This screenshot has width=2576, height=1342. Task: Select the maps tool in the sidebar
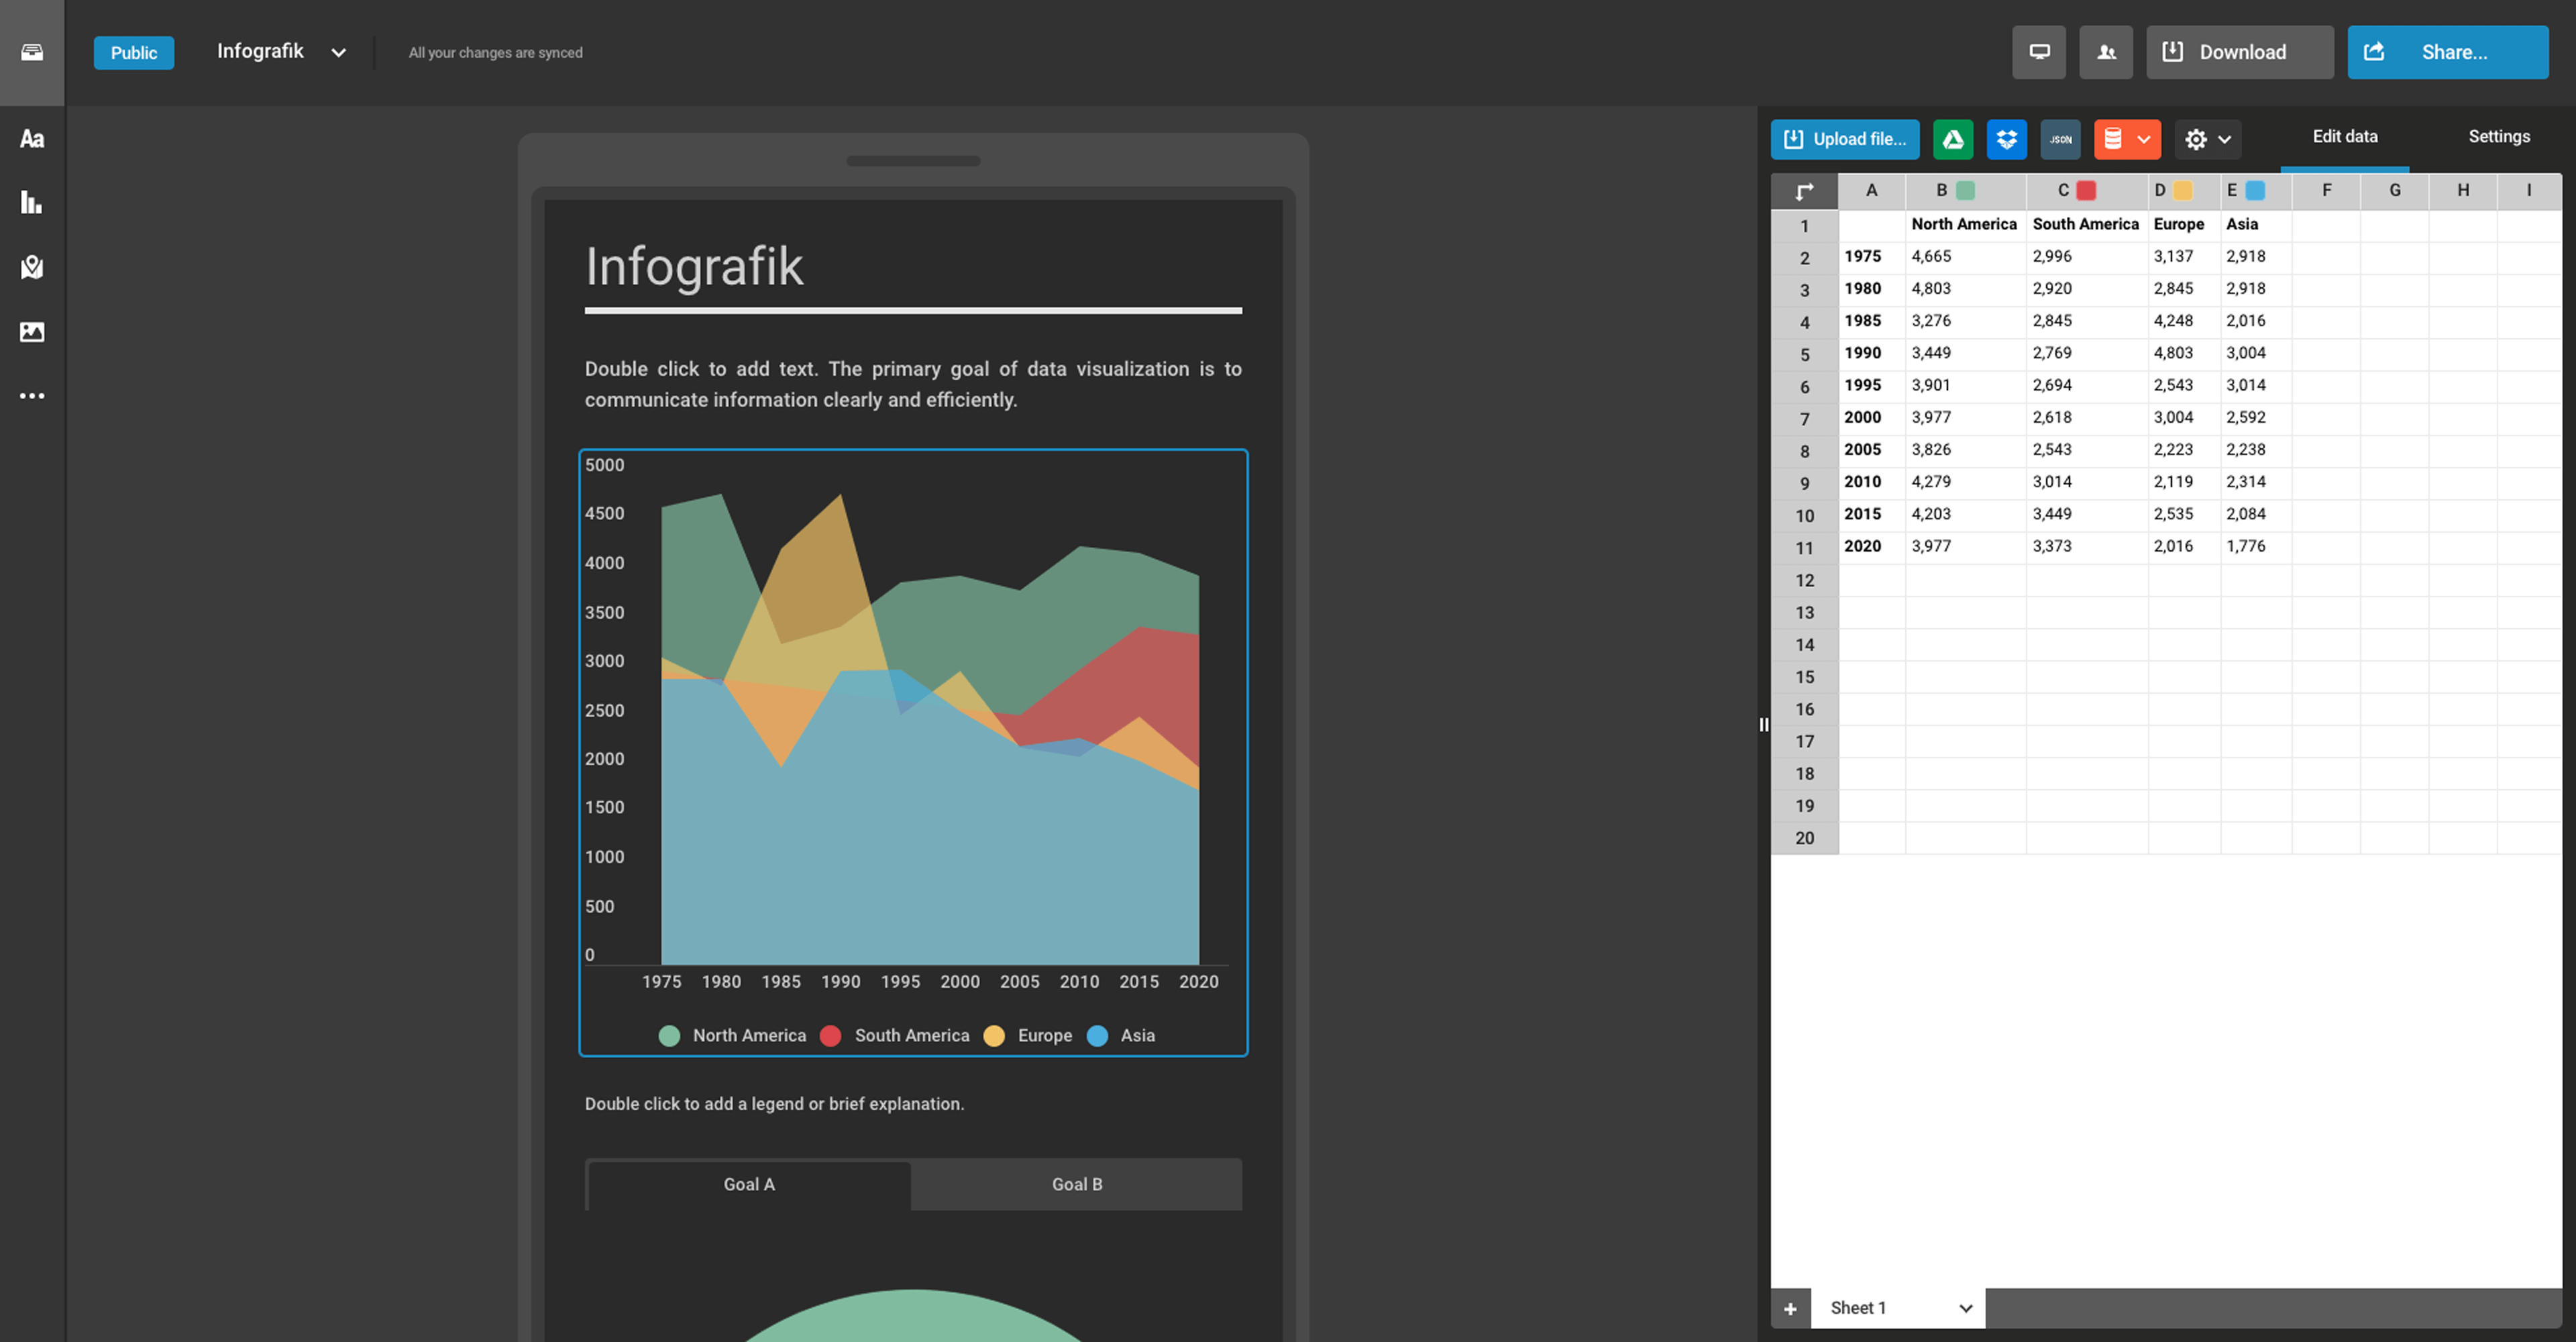(31, 267)
